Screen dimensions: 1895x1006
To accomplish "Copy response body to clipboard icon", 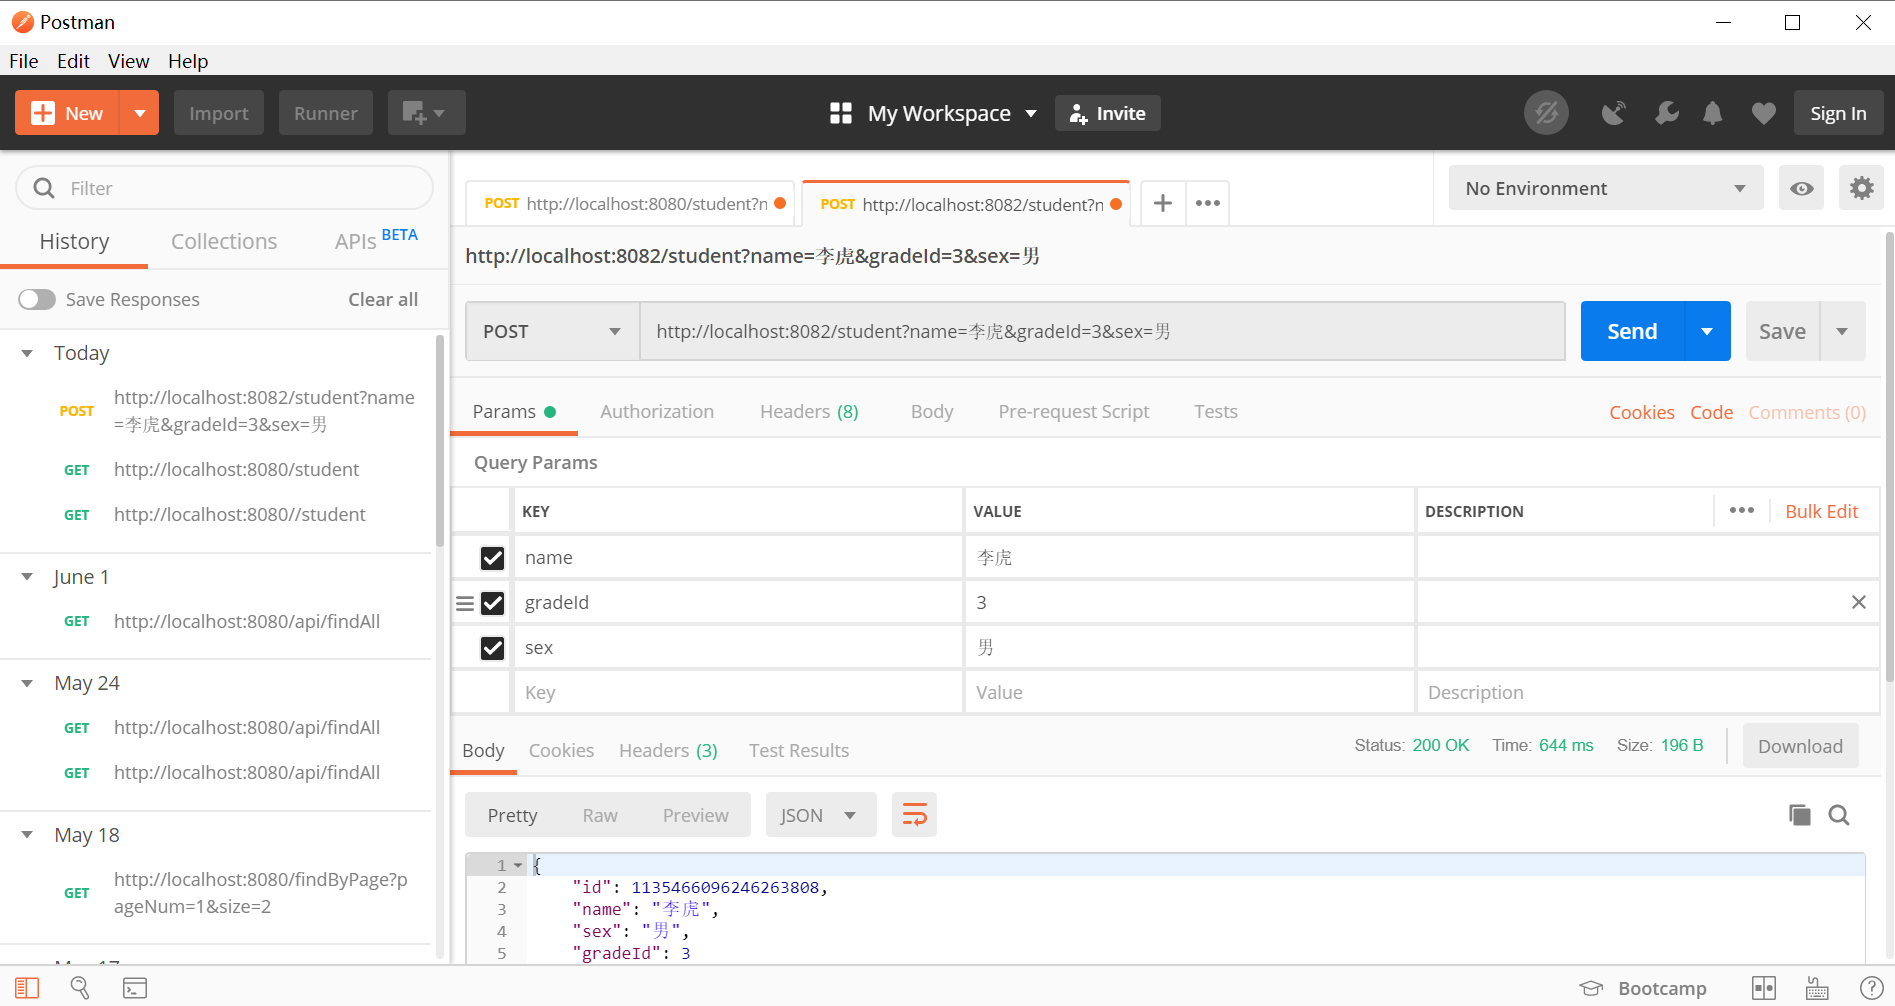I will (1800, 815).
